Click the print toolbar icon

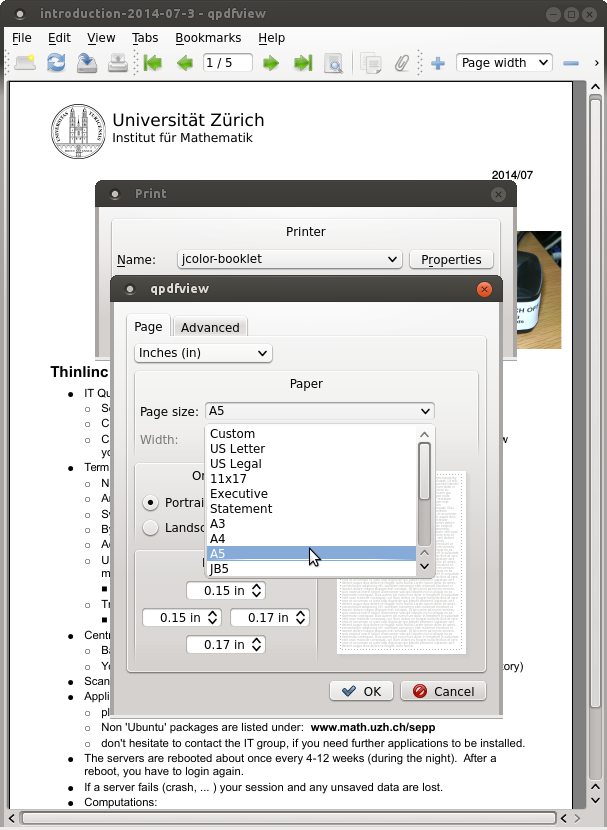[117, 63]
